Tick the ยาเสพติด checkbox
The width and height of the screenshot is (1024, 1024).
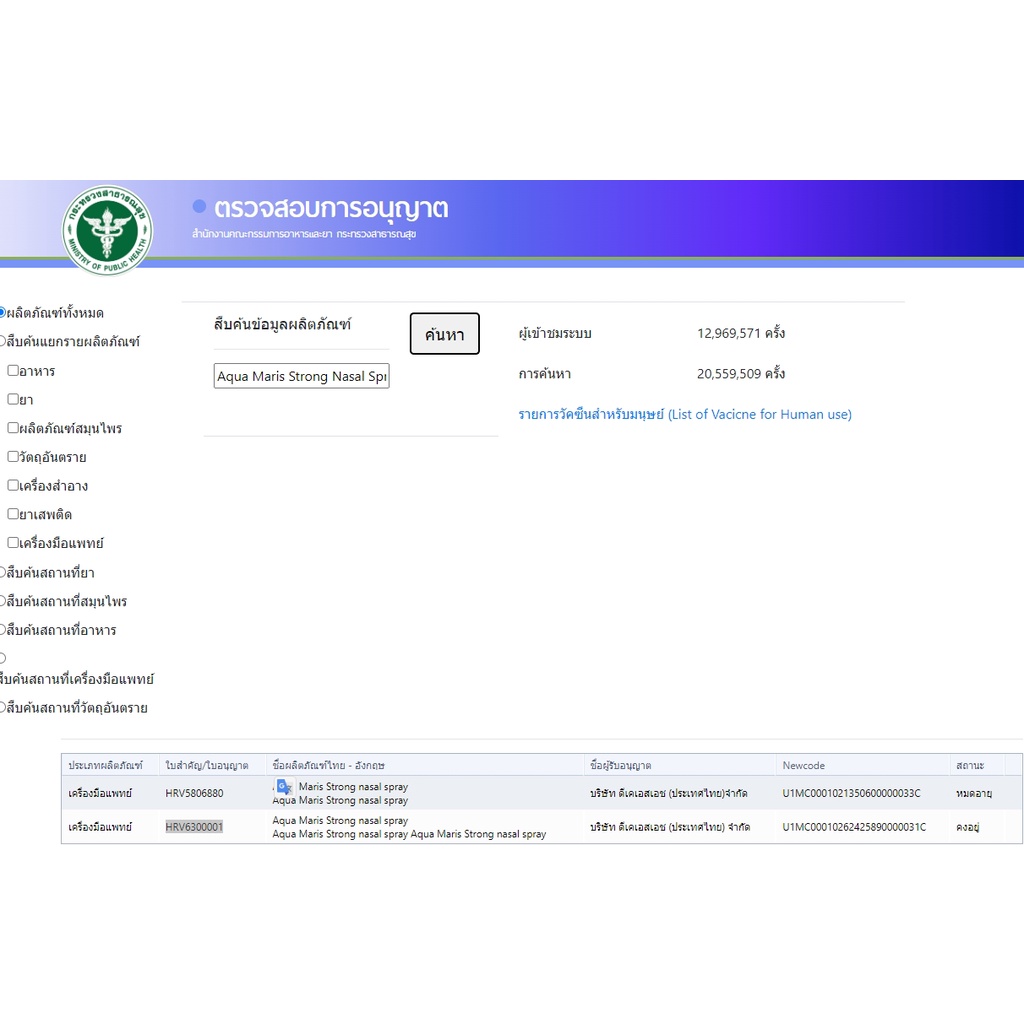[13, 514]
